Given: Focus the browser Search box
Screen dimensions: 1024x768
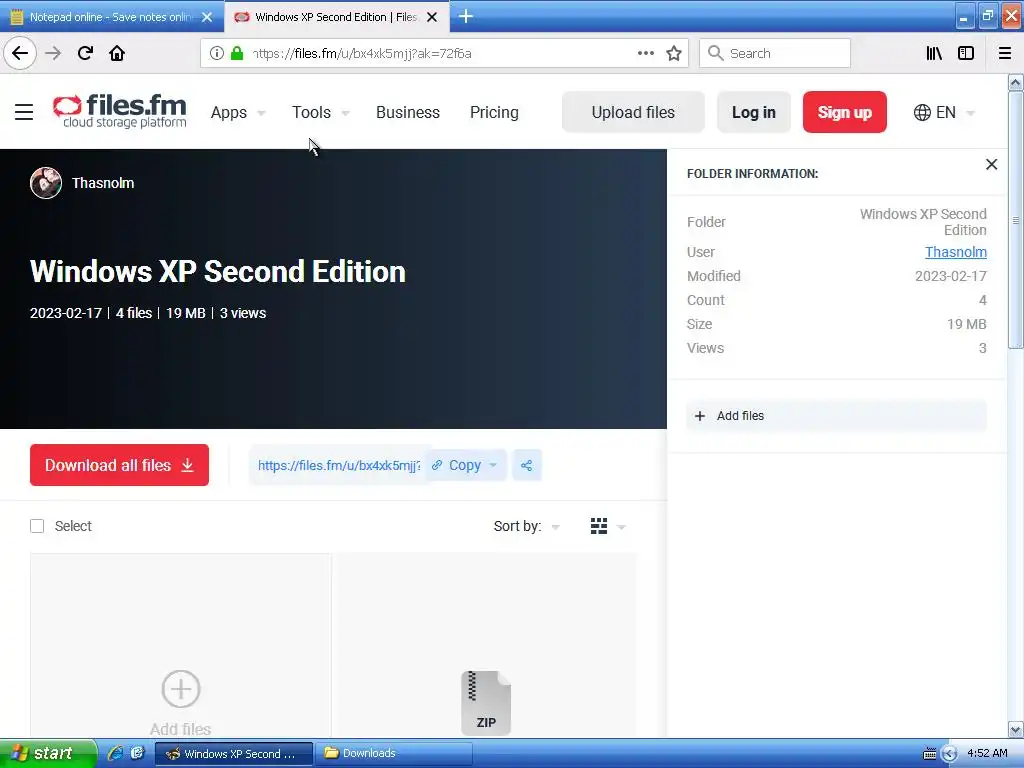Looking at the screenshot, I should [775, 54].
